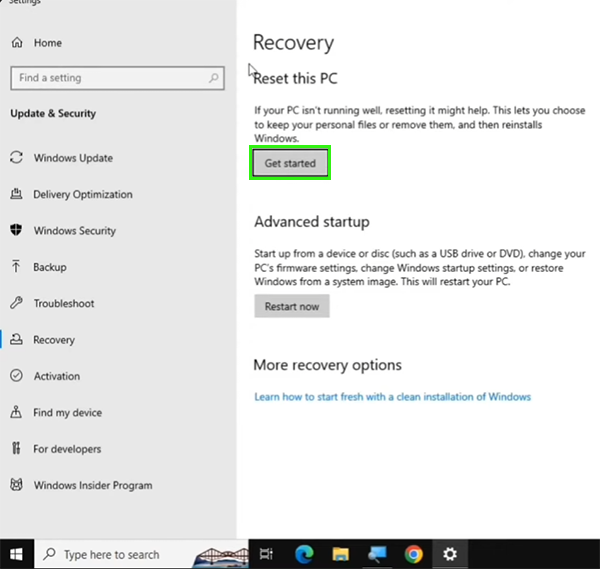
Task: Open File Explorer from taskbar
Action: [x=341, y=554]
